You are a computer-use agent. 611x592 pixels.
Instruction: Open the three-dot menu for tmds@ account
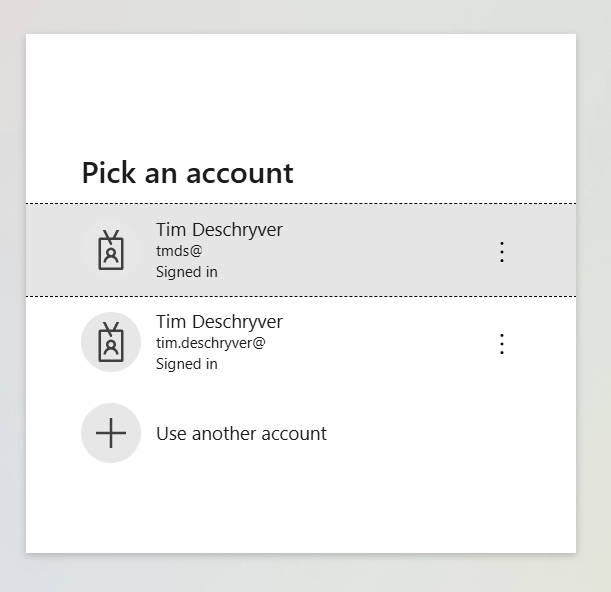[502, 252]
